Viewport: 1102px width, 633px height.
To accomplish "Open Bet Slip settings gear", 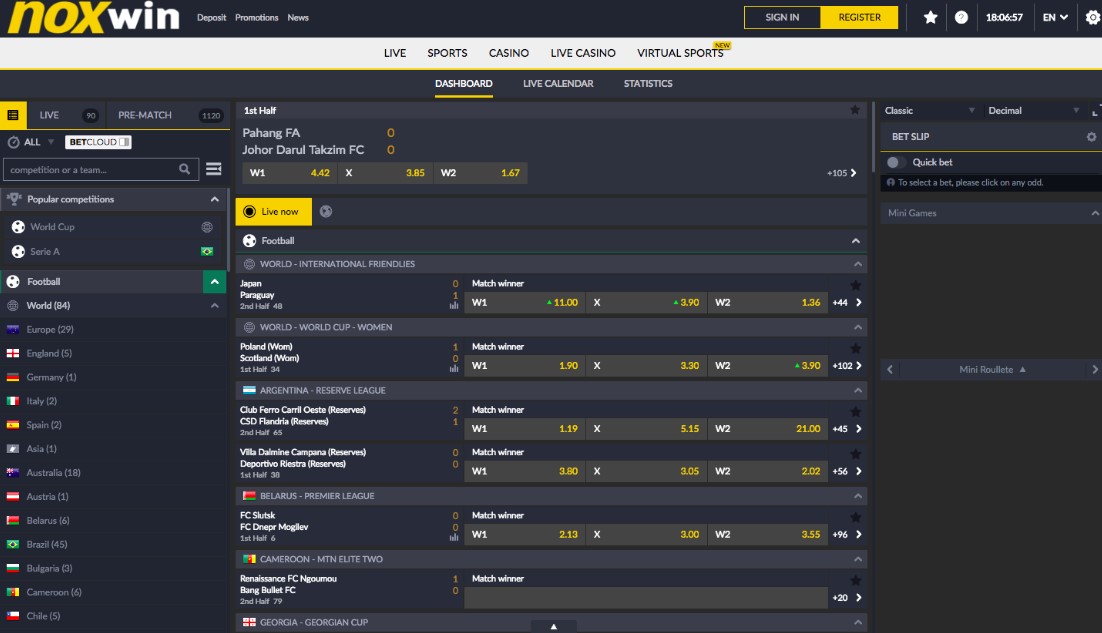I will click(x=1091, y=137).
